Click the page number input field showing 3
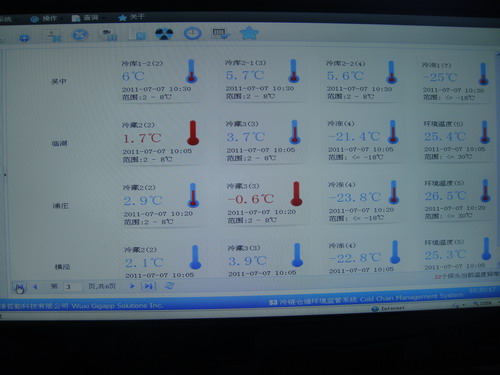Image resolution: width=500 pixels, height=375 pixels. 73,287
